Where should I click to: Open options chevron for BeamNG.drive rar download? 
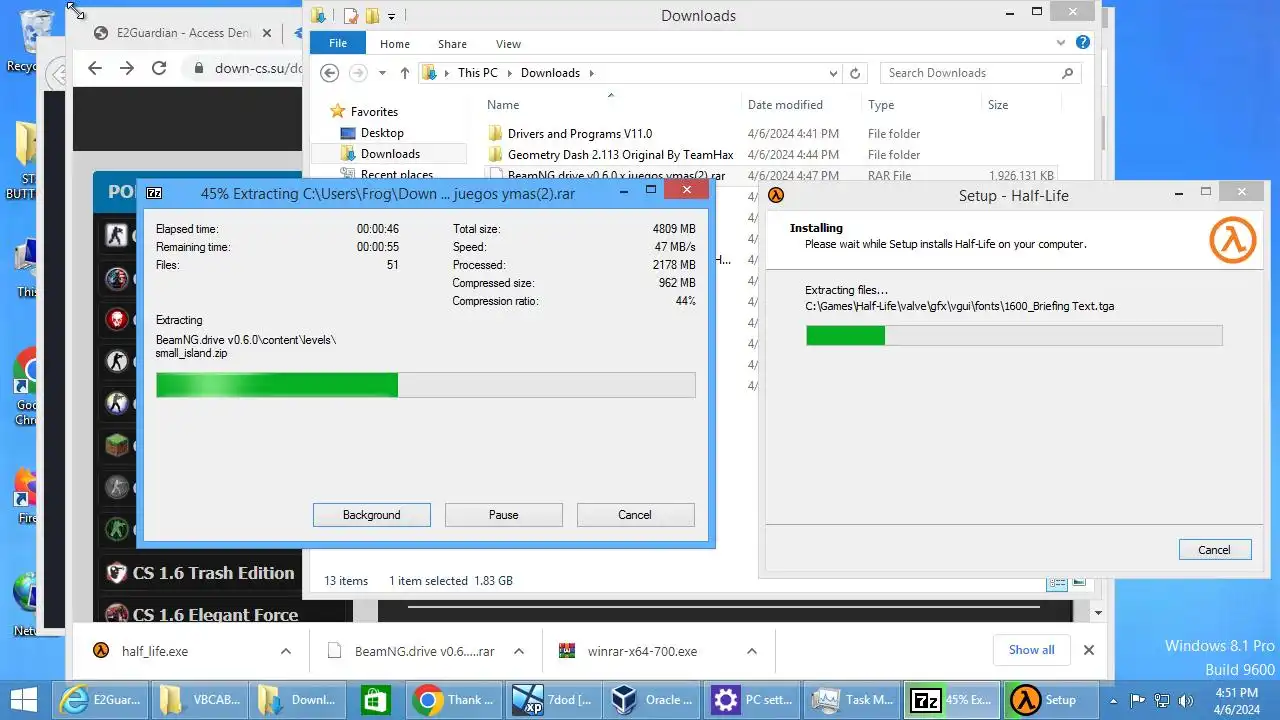coord(519,651)
